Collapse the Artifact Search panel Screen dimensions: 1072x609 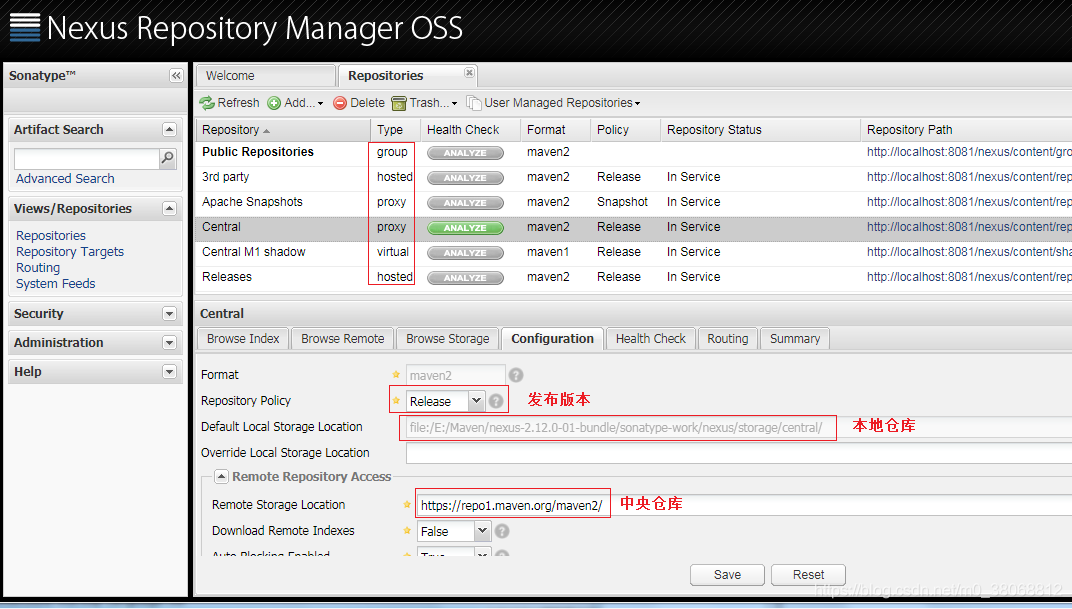point(170,129)
